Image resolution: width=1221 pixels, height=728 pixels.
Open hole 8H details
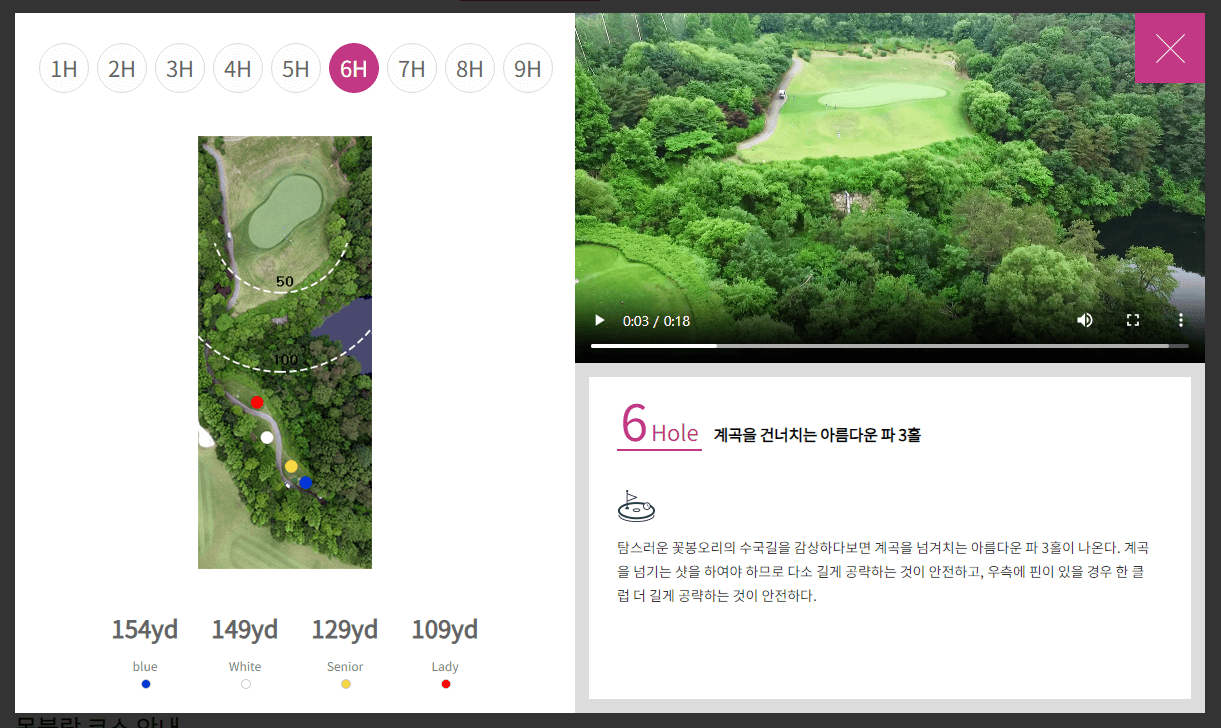click(470, 68)
